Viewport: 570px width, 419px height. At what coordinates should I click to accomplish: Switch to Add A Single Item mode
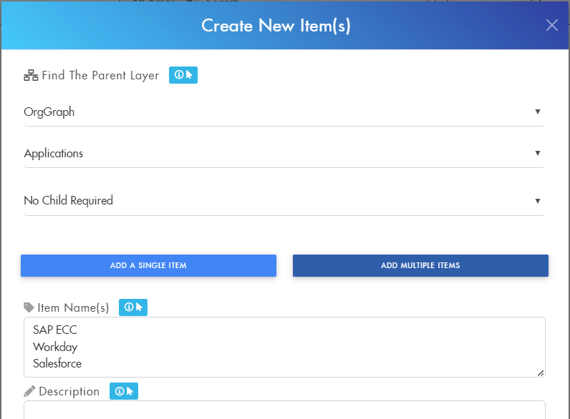point(148,266)
